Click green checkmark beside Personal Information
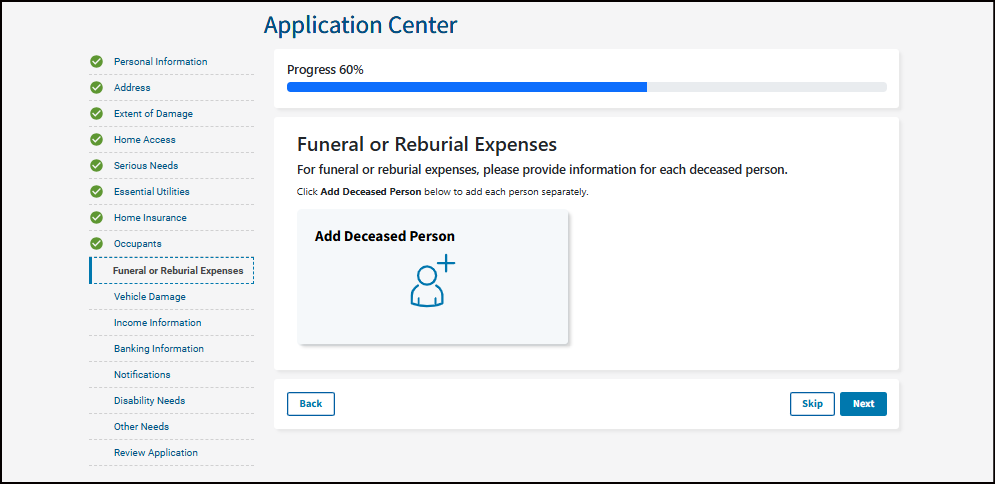995x484 pixels. tap(97, 62)
